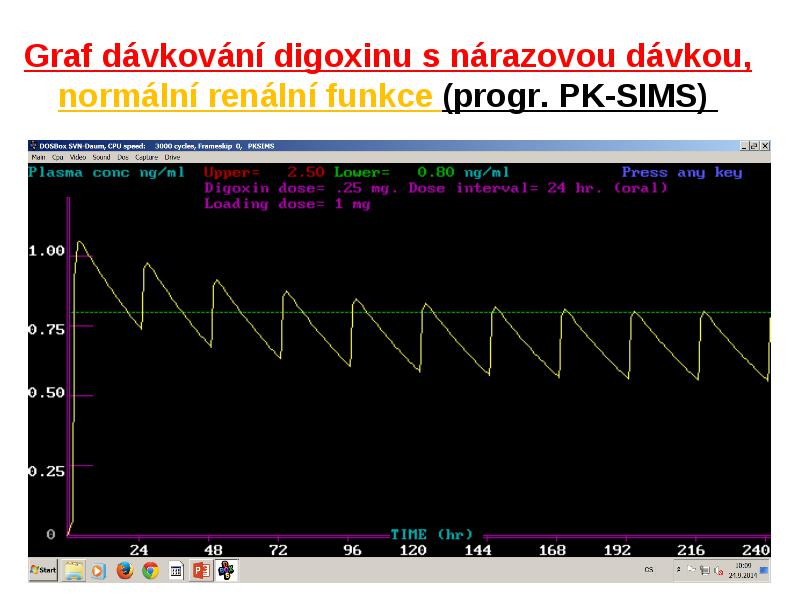
Task: Click slide title 'Graf dávkování digoxinu s nárazovou dávkou'
Action: coord(388,56)
